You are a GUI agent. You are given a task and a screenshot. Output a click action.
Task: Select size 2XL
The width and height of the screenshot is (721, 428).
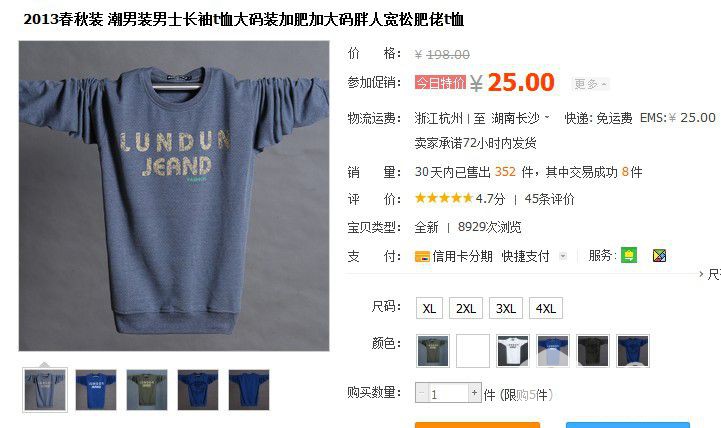pos(466,308)
